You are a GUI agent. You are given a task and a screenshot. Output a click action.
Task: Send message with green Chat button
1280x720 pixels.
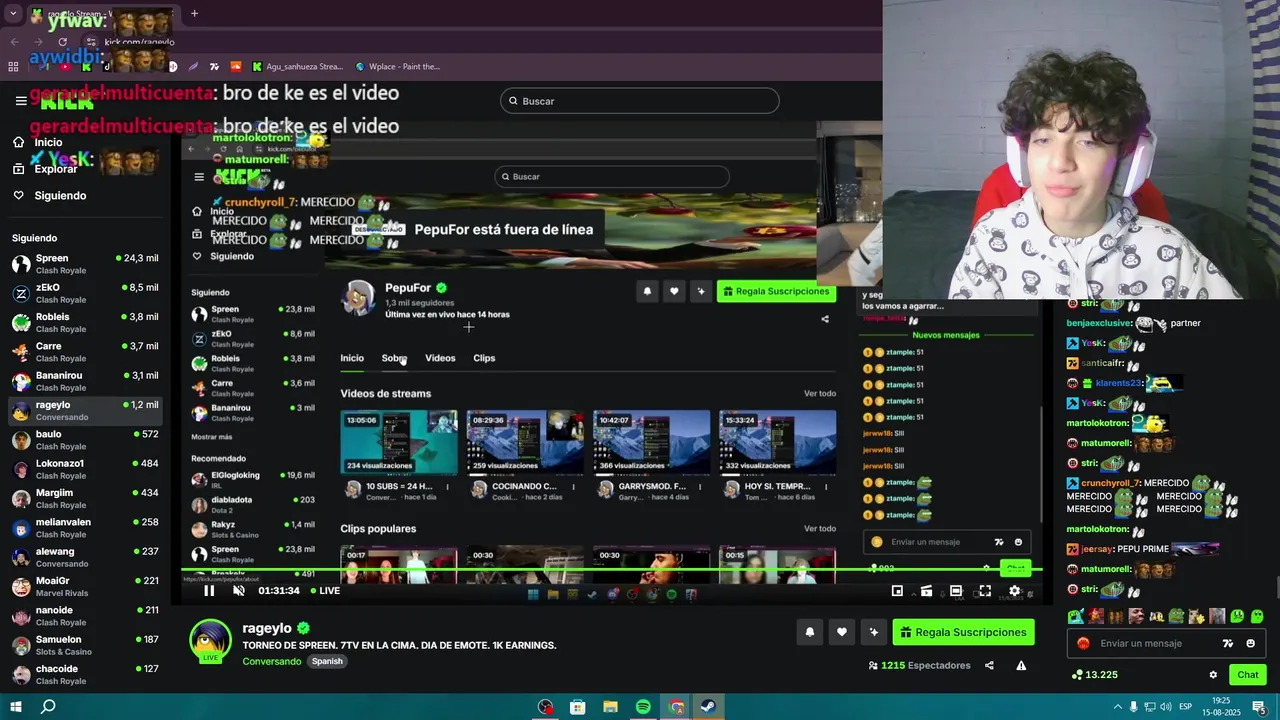(x=1248, y=675)
